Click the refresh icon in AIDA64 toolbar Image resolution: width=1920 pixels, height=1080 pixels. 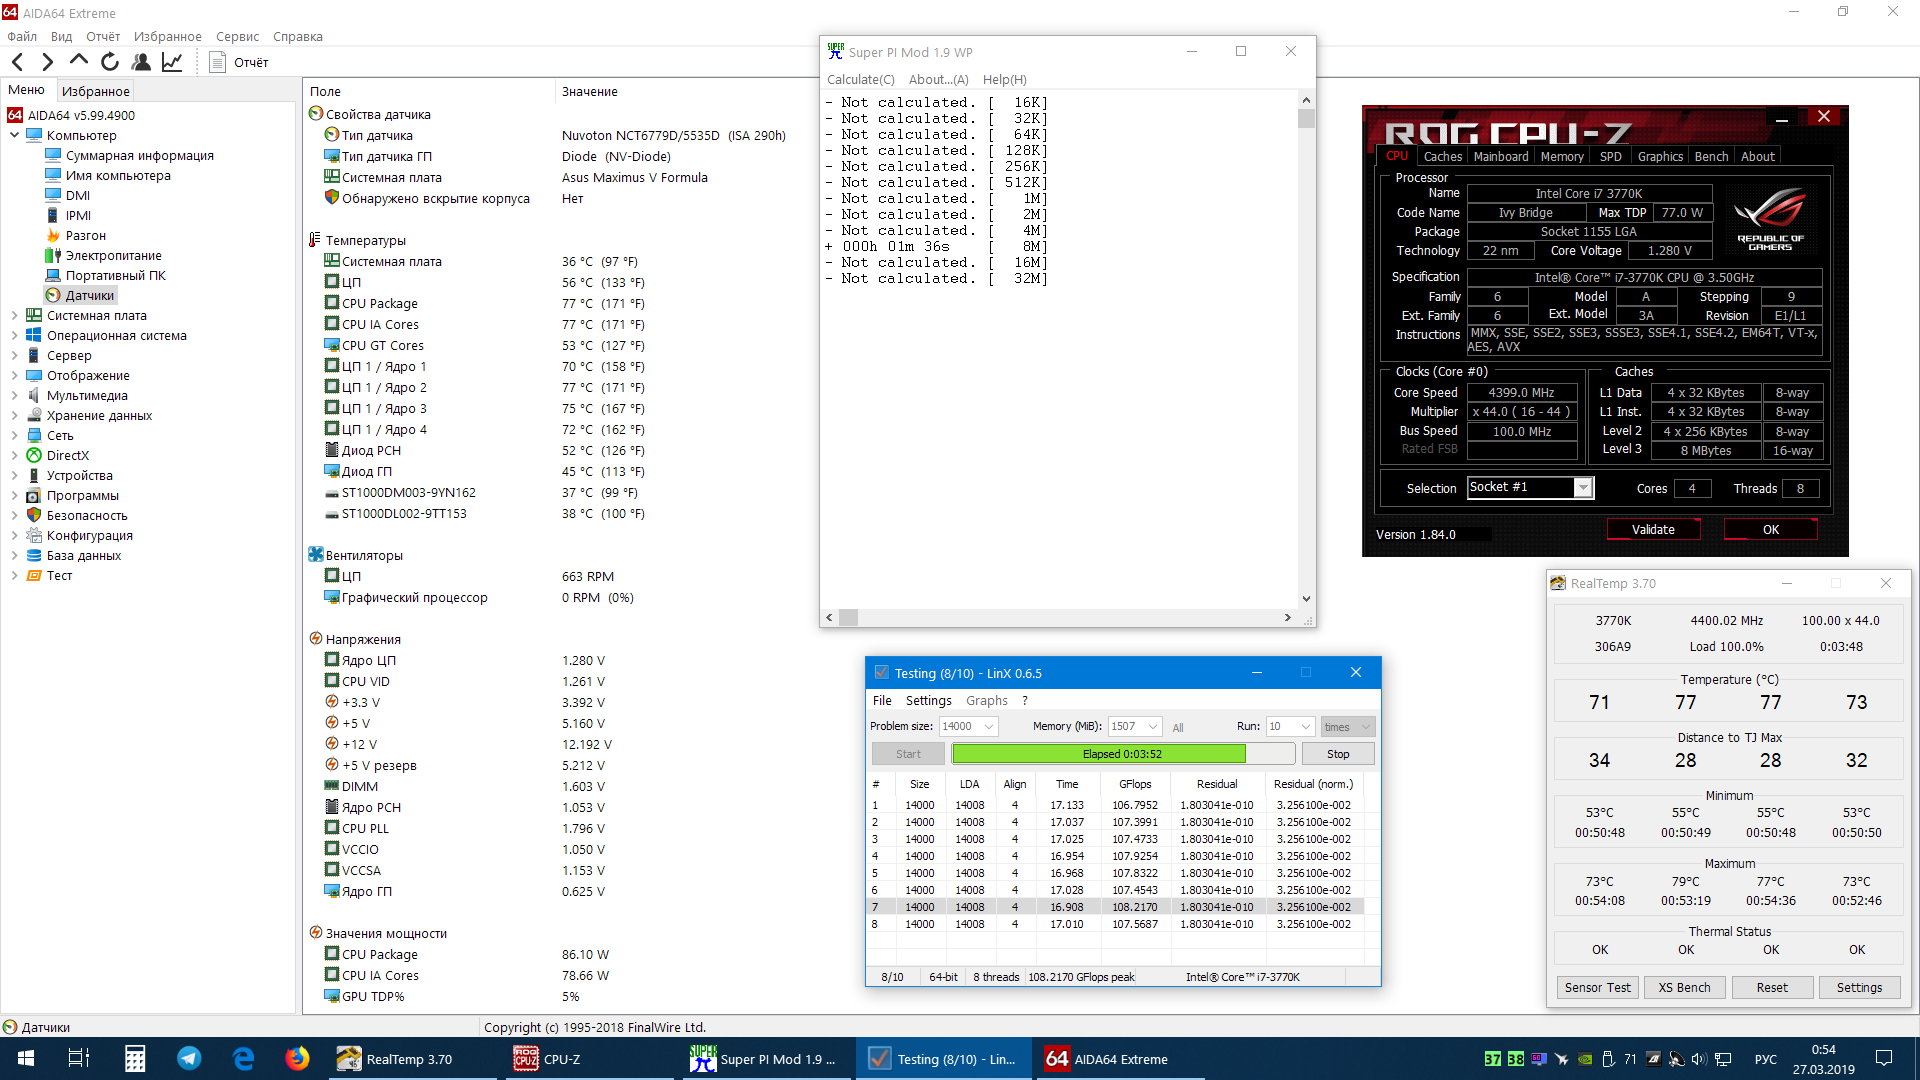[110, 62]
